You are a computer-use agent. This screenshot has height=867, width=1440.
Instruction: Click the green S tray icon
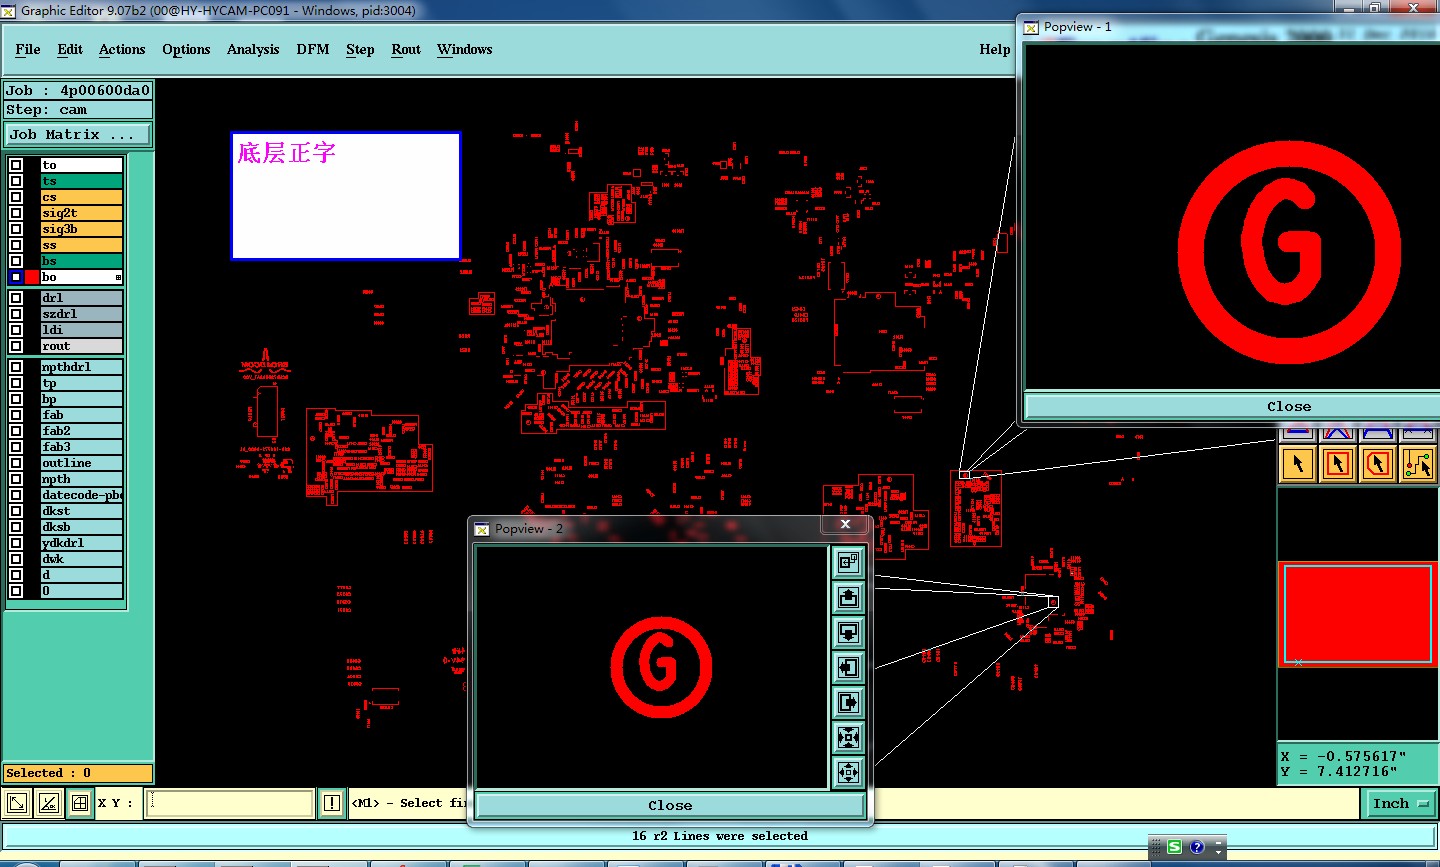(1174, 847)
